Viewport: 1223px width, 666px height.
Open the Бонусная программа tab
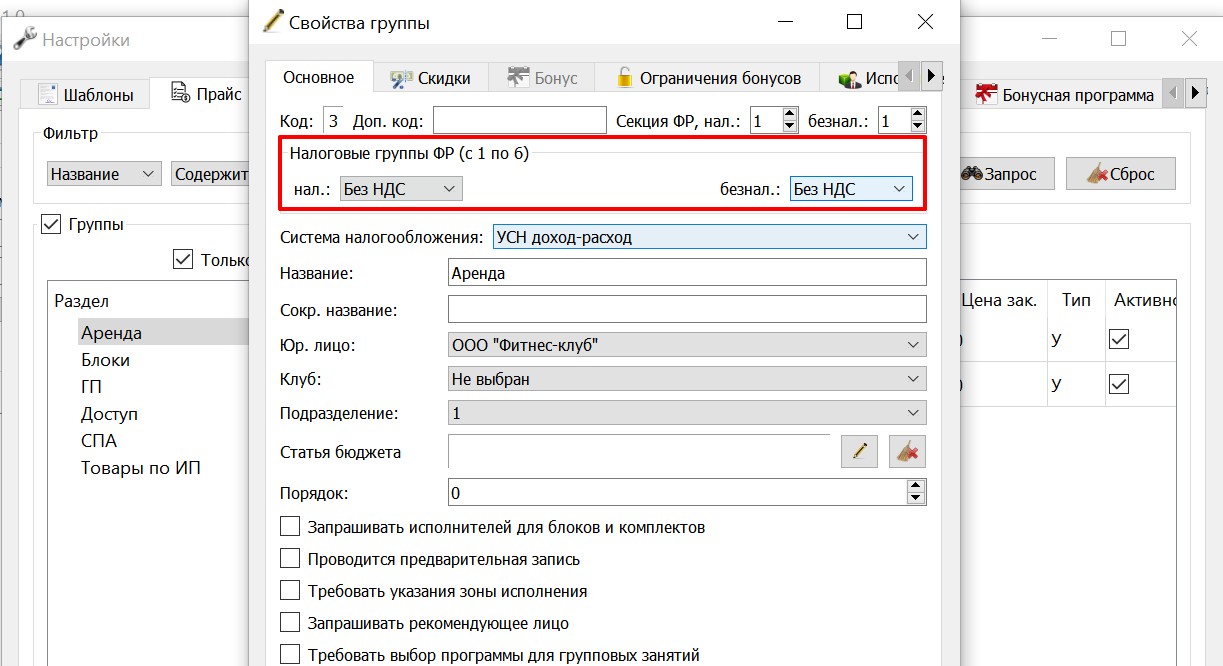pyautogui.click(x=1065, y=95)
